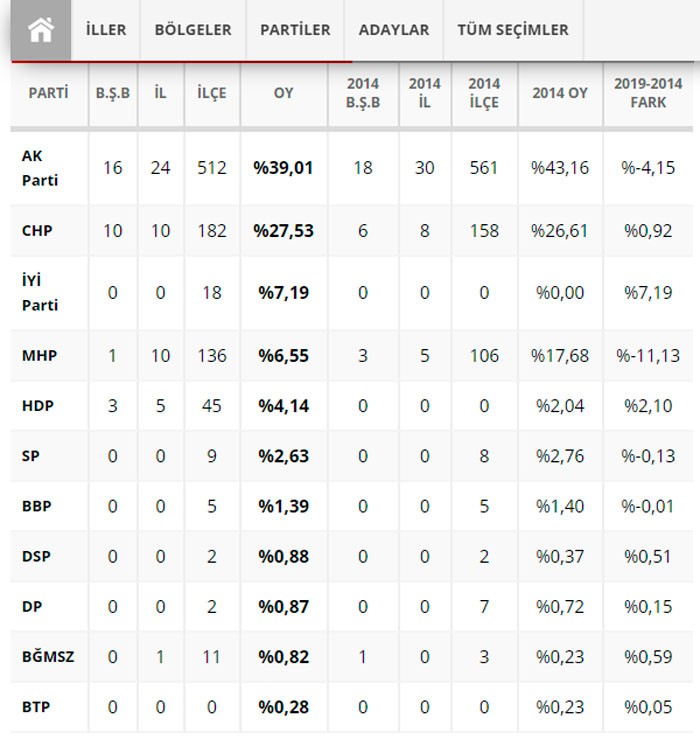Sort by the OY column header

[x=284, y=93]
